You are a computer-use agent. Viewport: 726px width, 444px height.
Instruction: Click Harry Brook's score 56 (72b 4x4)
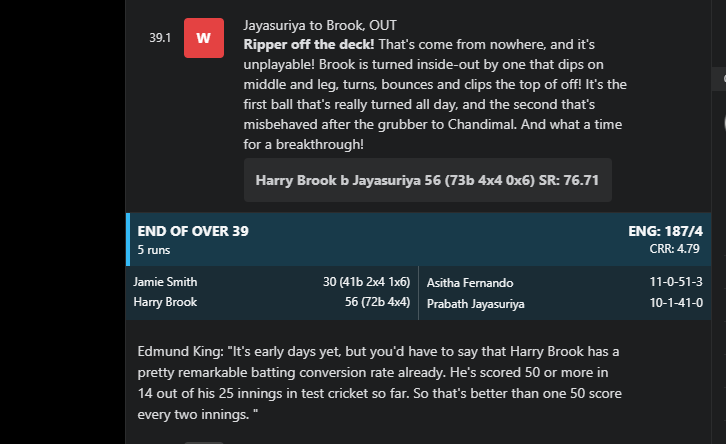point(377,302)
